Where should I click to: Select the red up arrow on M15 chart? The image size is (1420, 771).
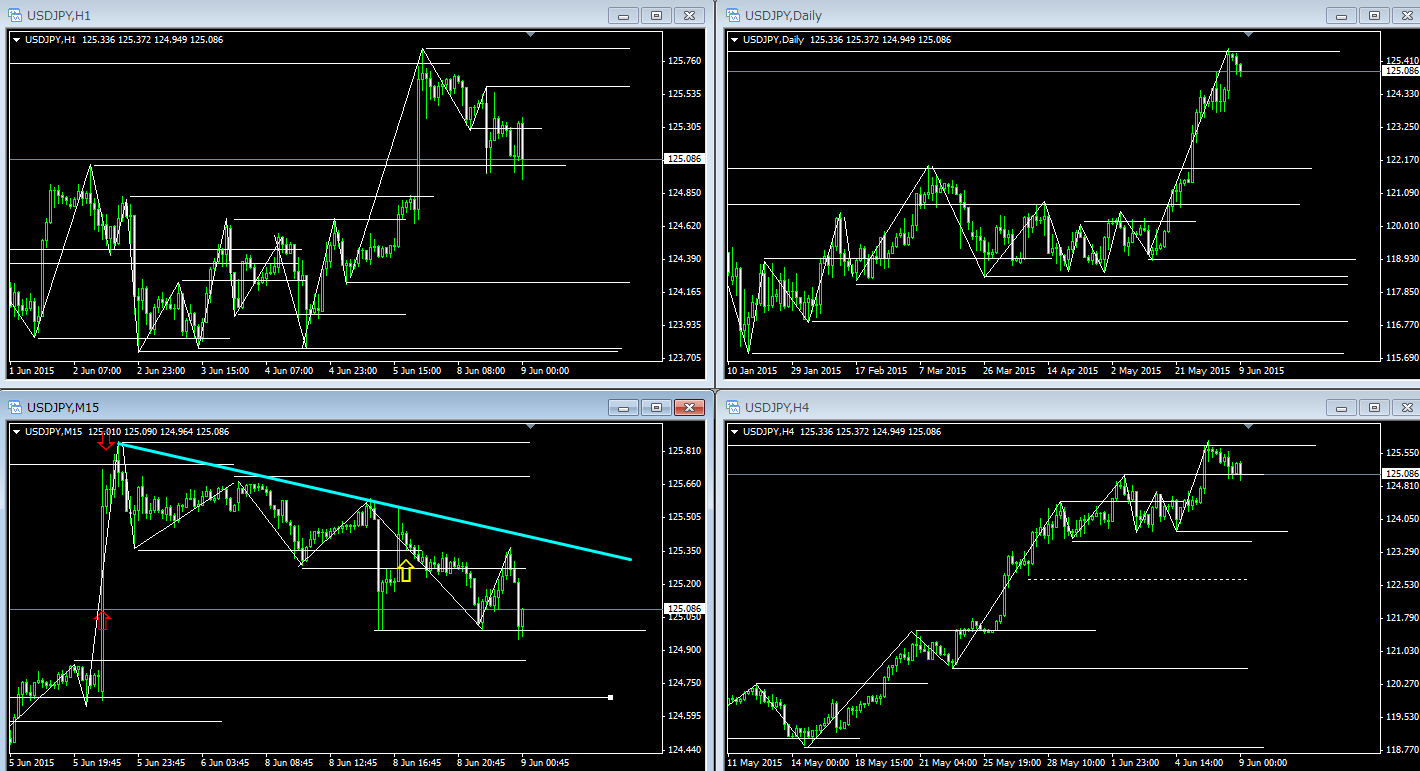click(x=102, y=619)
